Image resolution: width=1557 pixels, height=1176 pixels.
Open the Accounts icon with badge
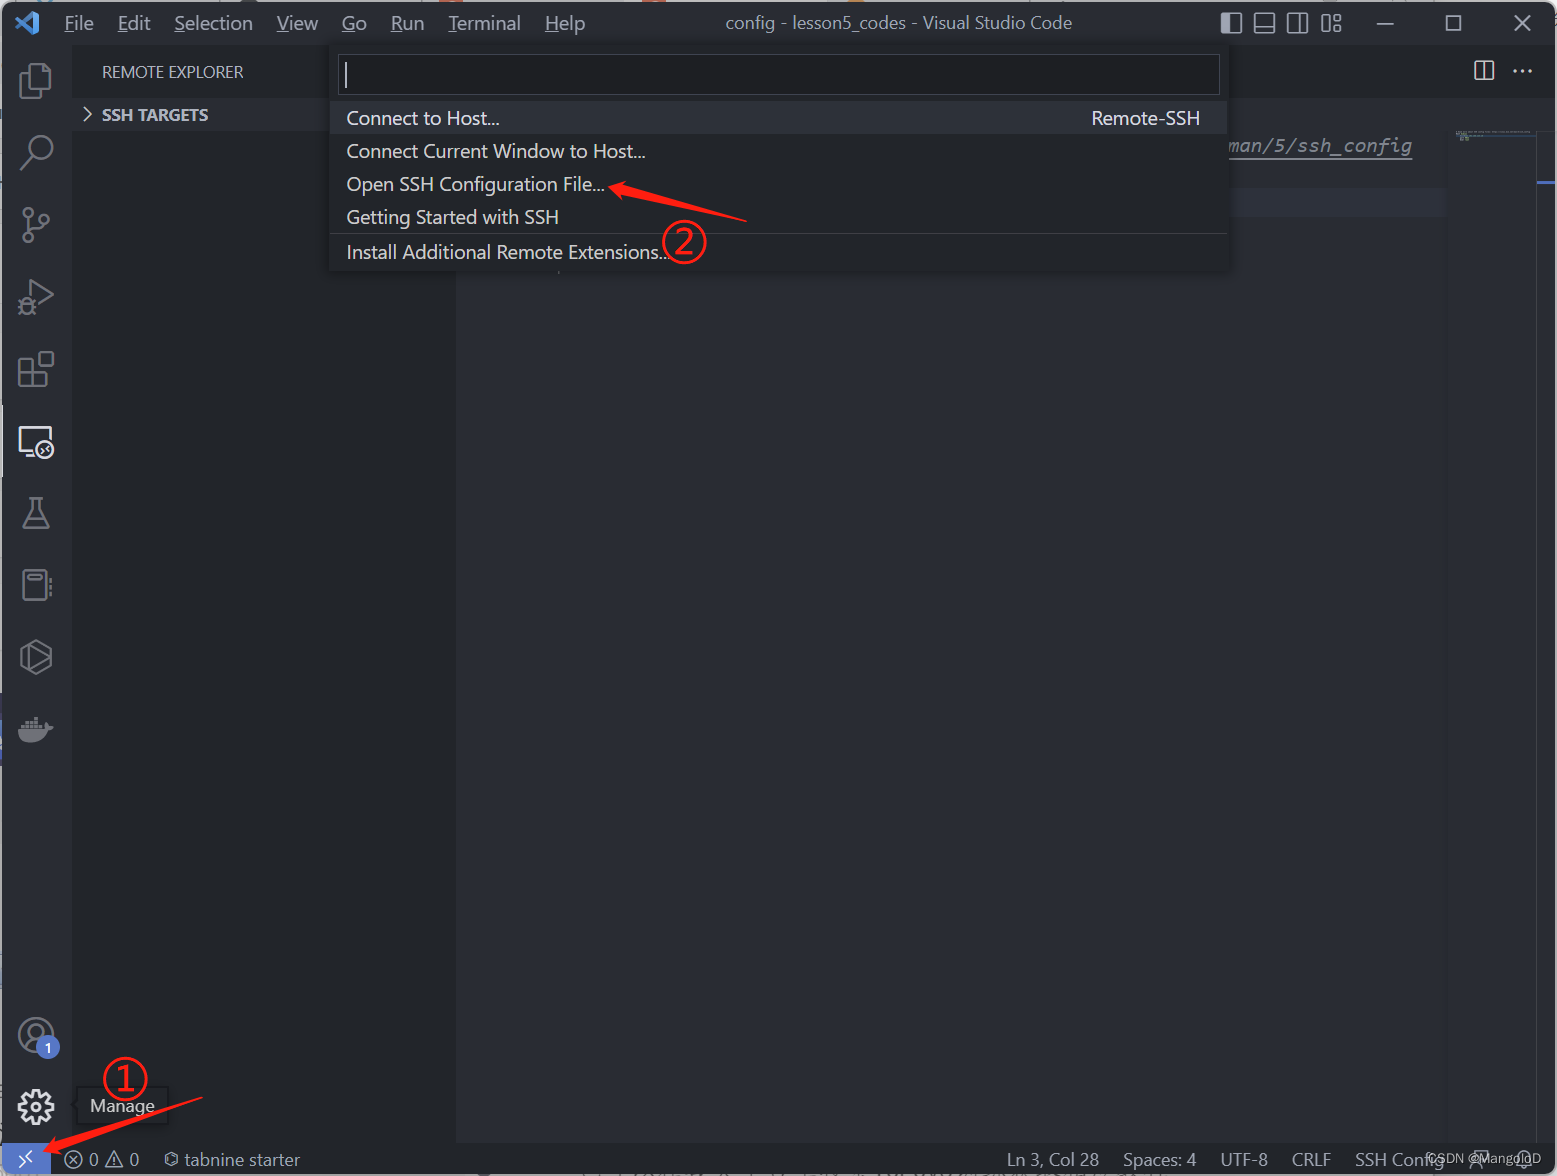[x=36, y=1036]
